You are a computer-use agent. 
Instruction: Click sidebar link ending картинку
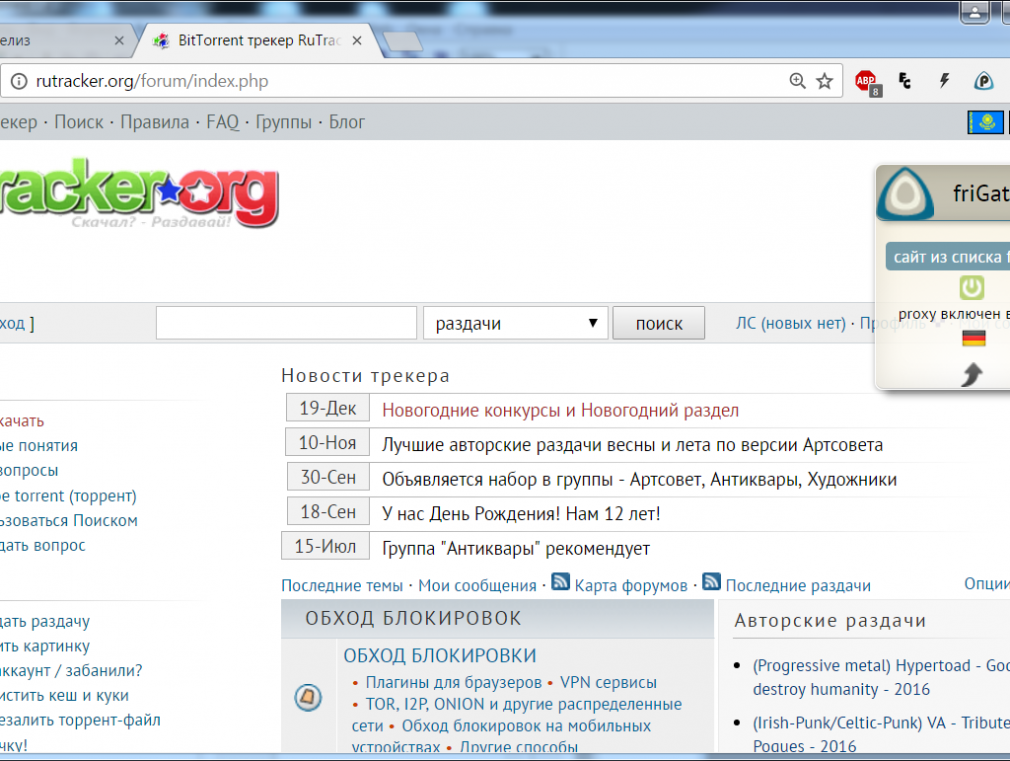(x=45, y=646)
